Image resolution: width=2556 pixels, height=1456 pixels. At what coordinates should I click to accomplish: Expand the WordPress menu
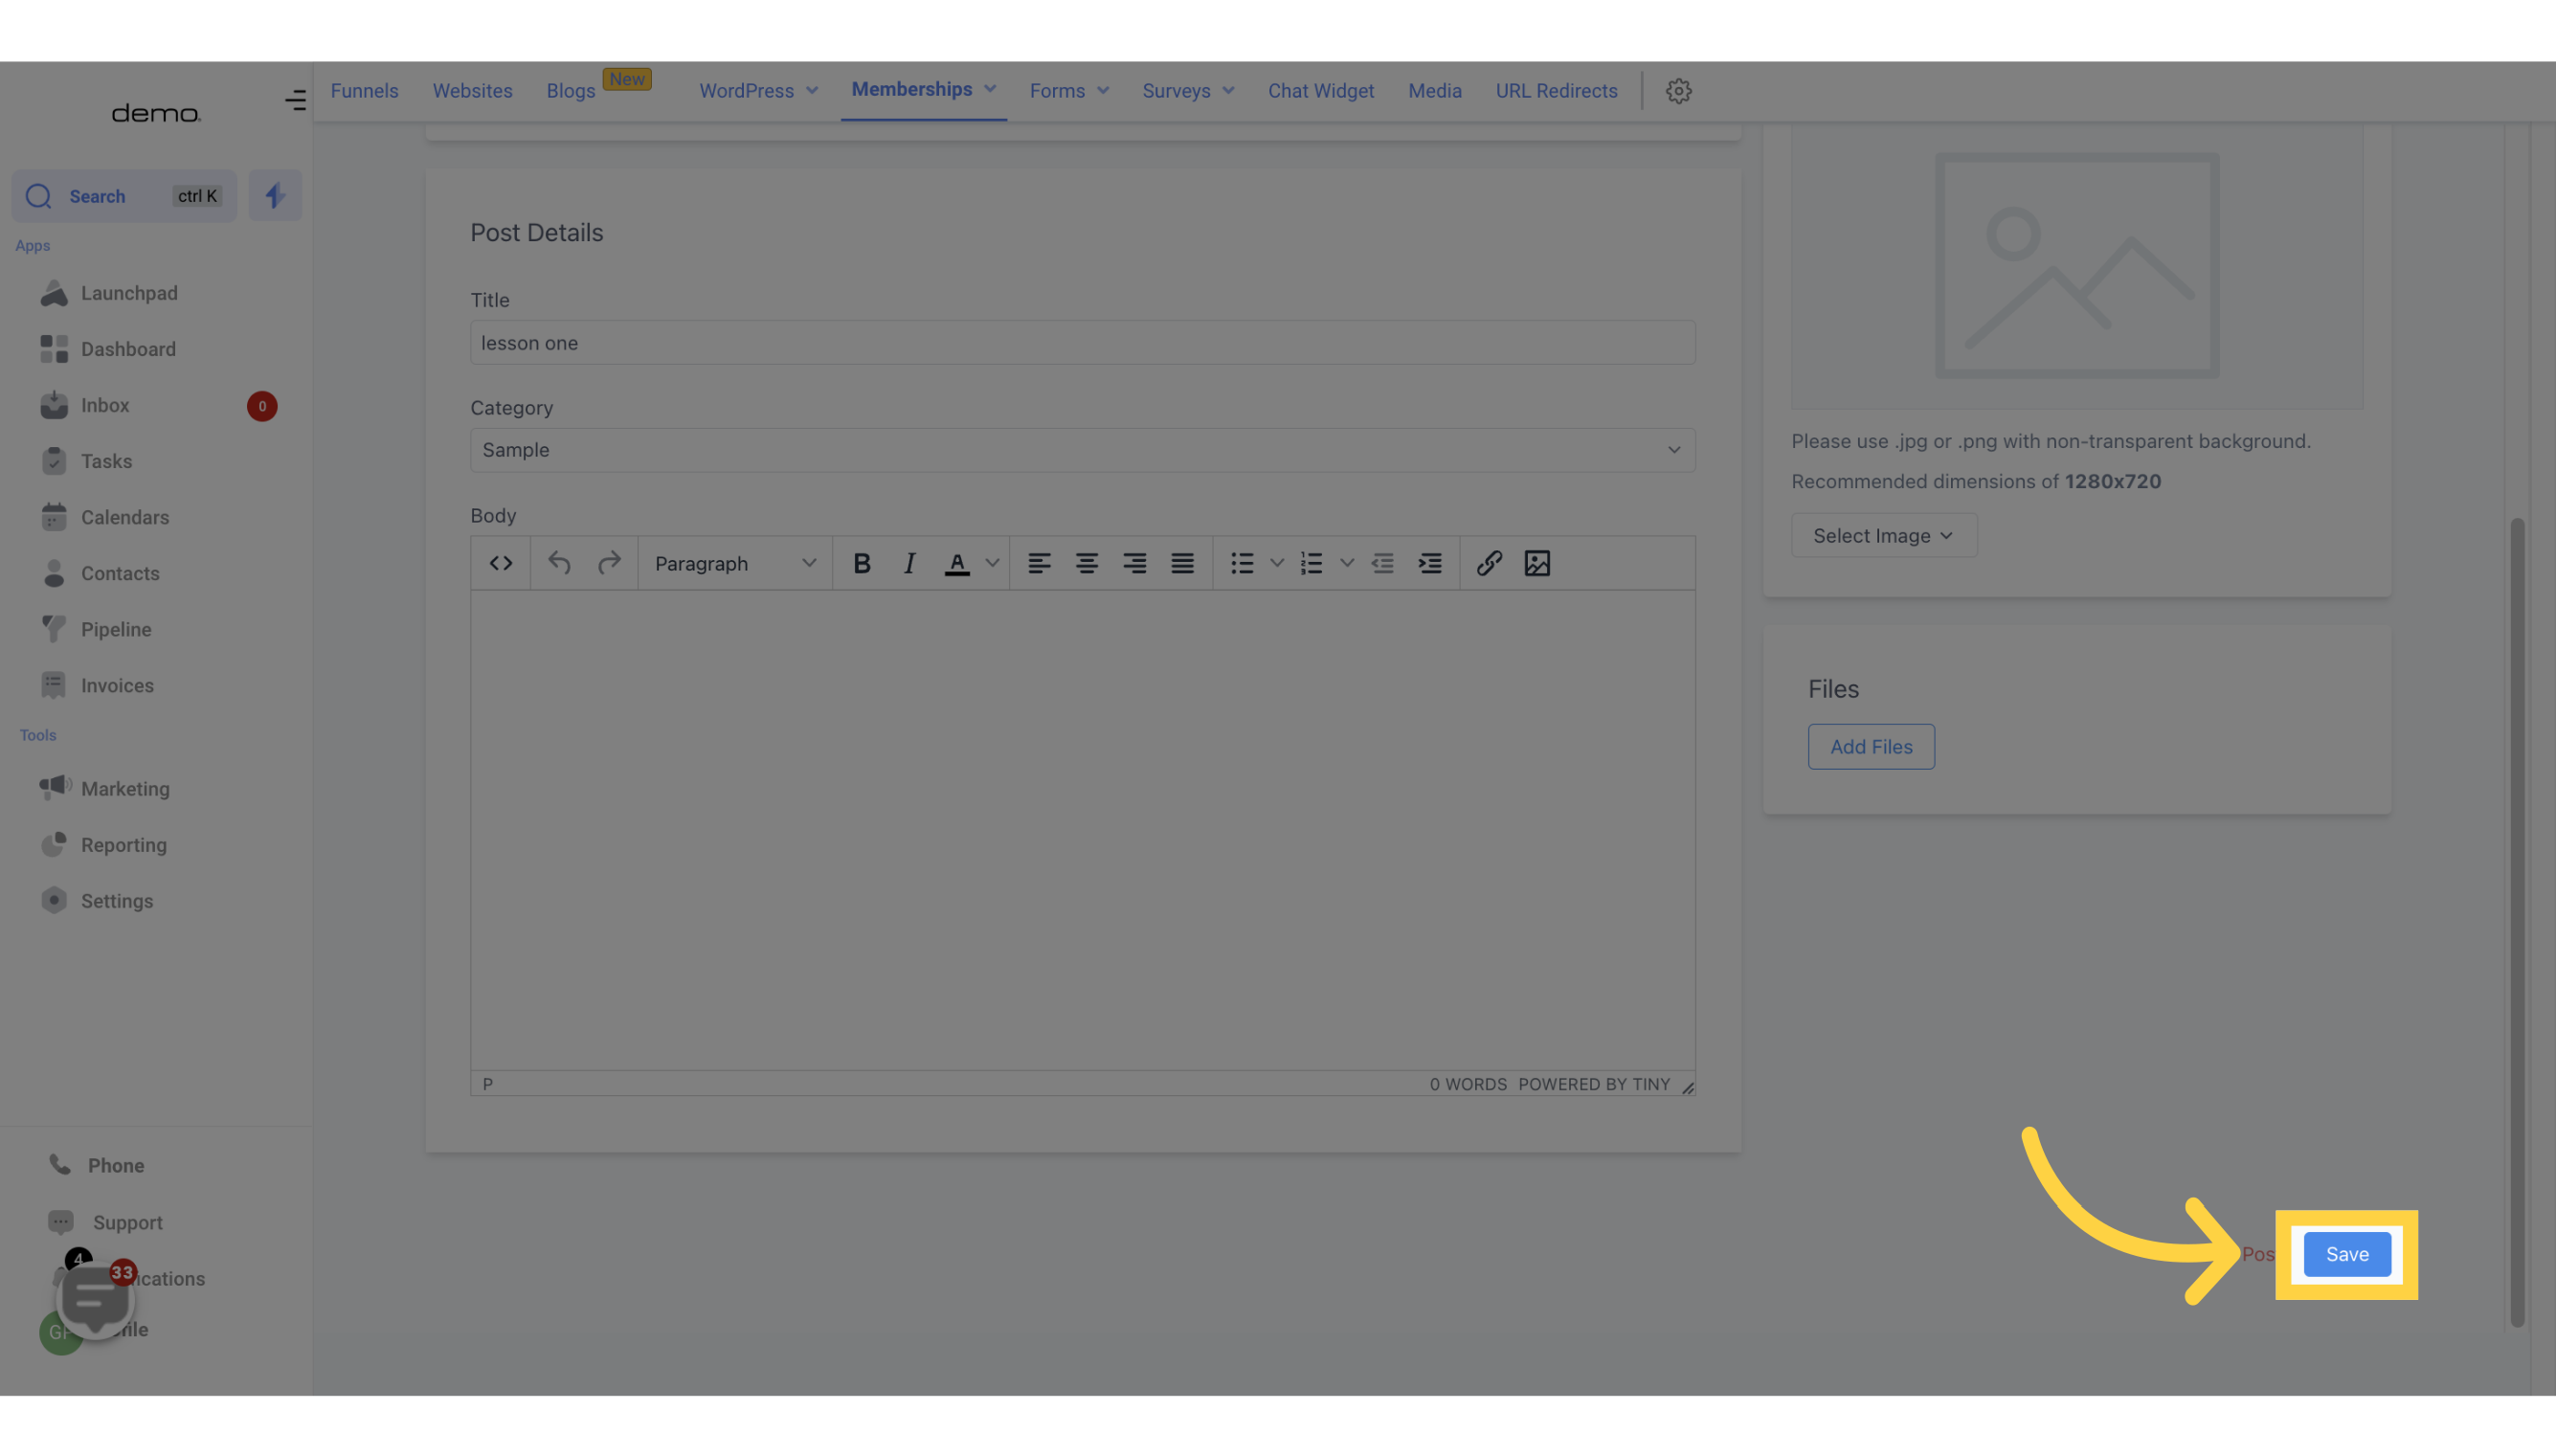click(x=758, y=91)
